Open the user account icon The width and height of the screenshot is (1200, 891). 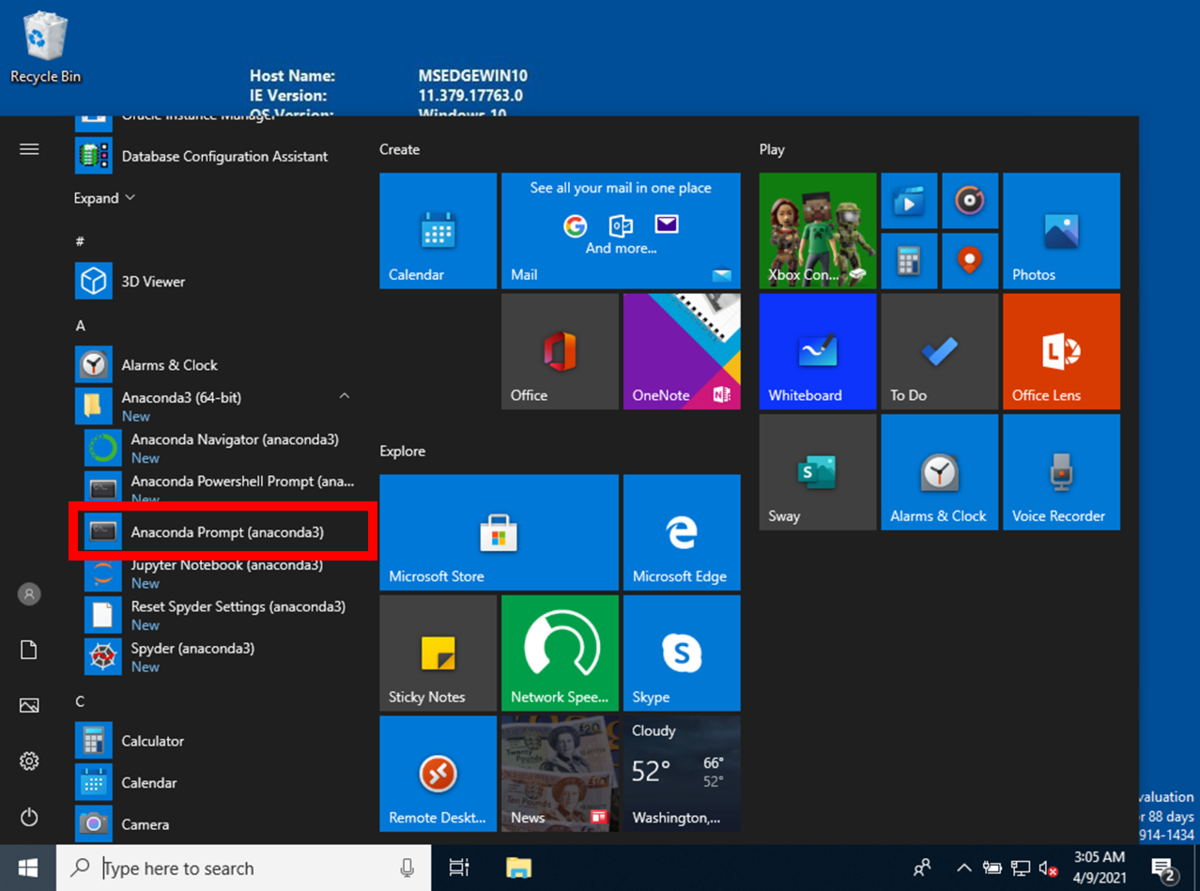[x=29, y=594]
